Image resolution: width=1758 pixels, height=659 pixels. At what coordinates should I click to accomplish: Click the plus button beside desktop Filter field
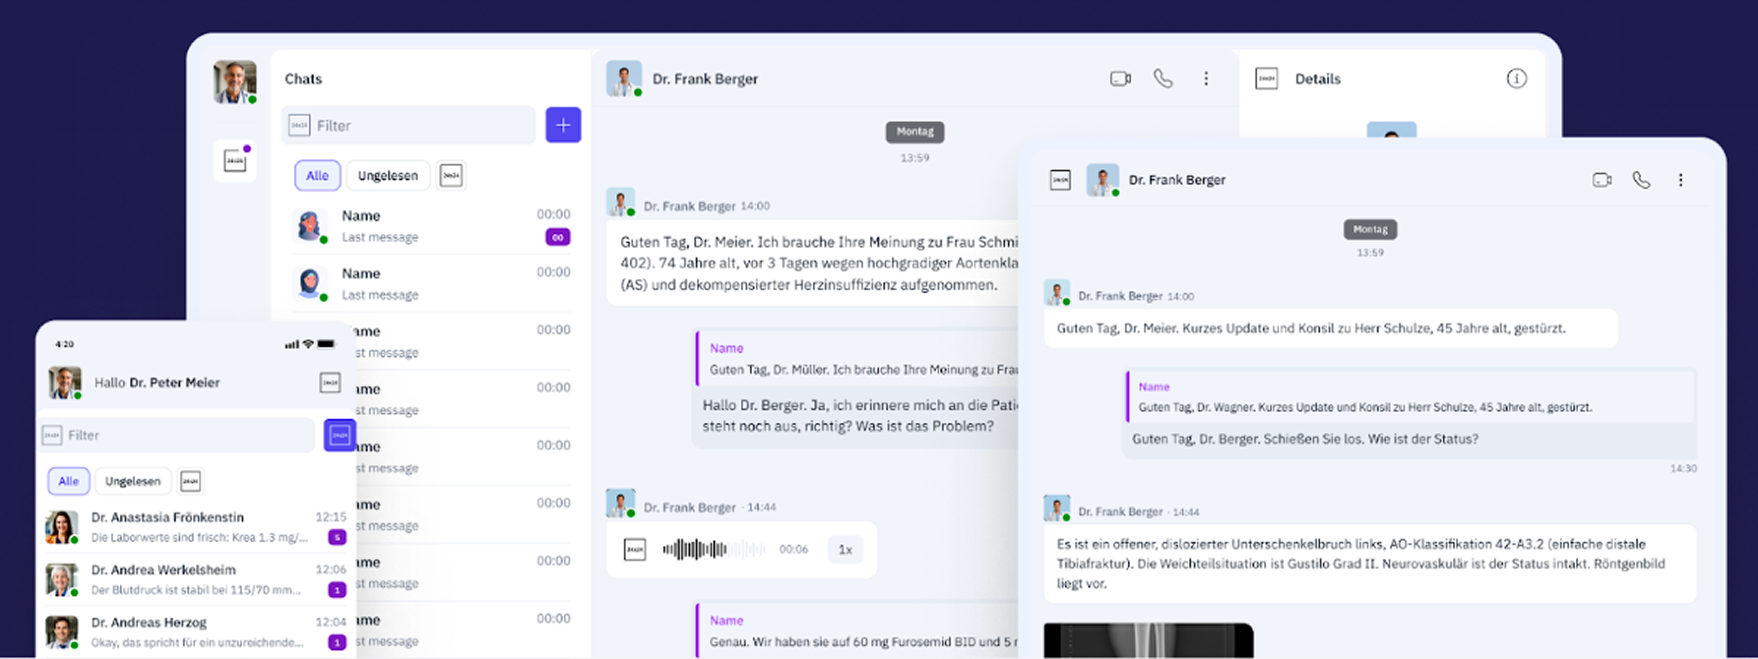coord(563,125)
